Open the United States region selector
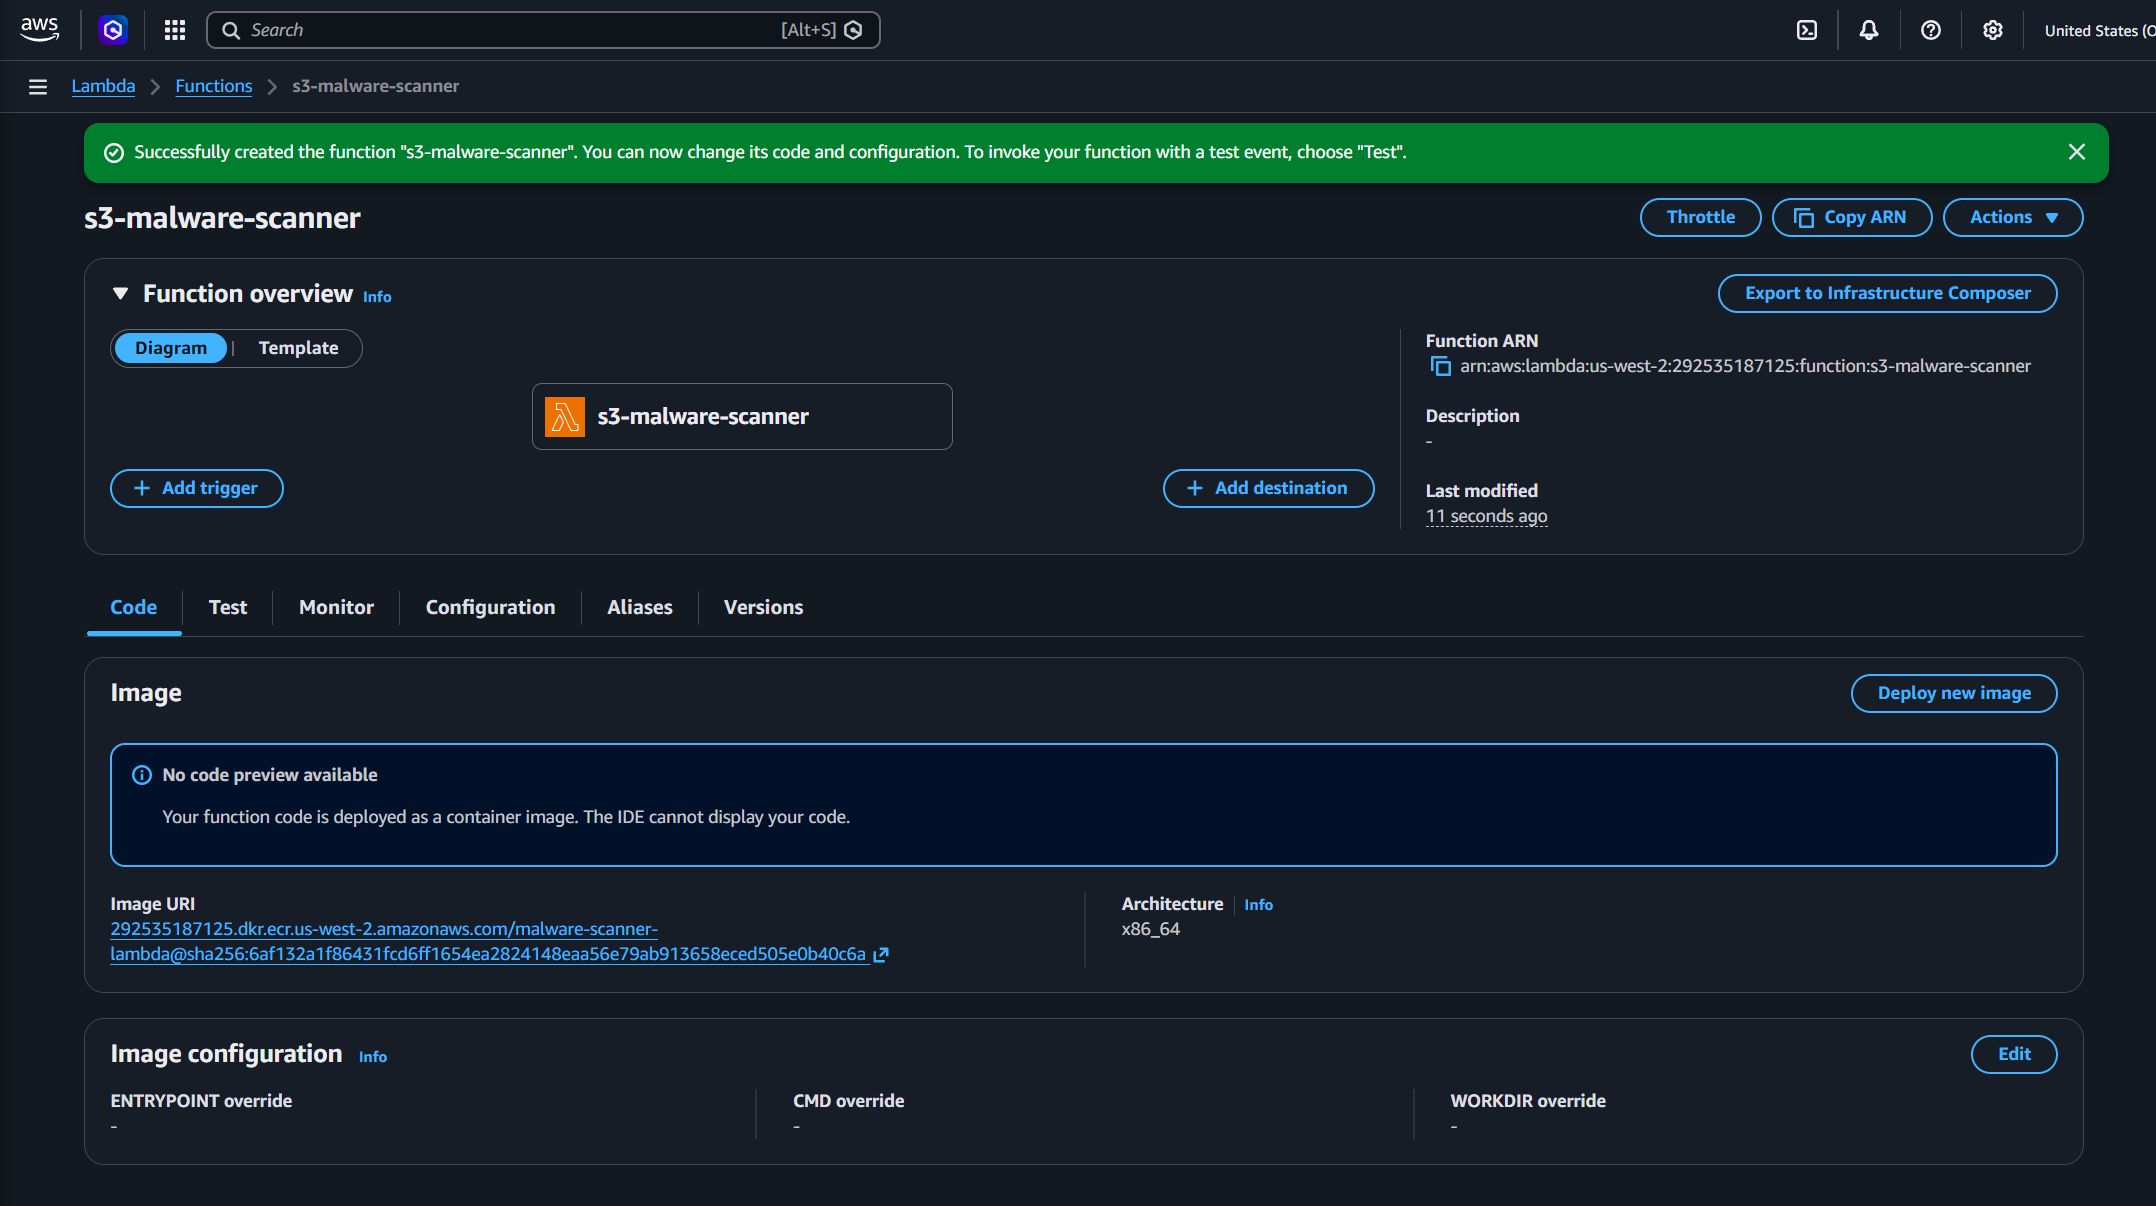The width and height of the screenshot is (2156, 1206). (2099, 31)
